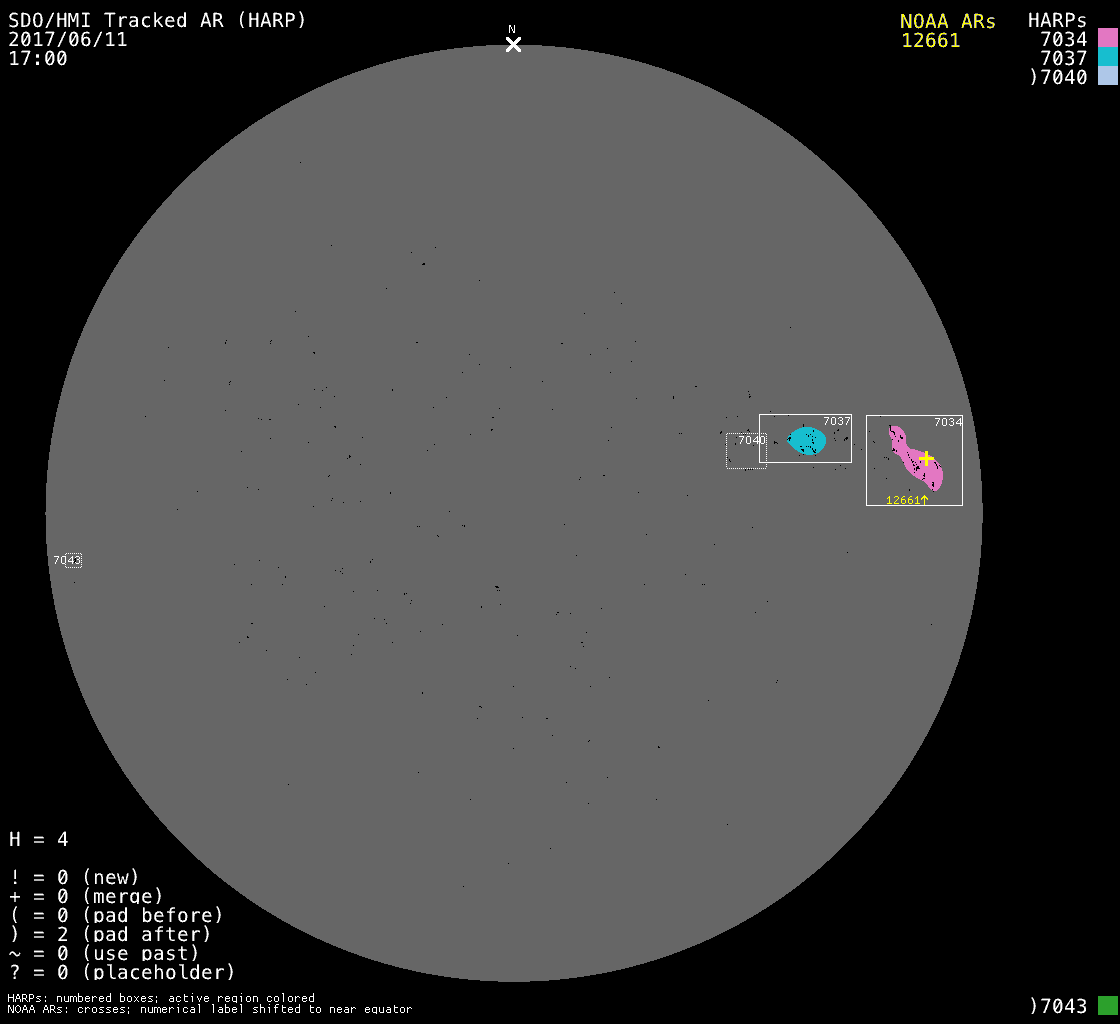The image size is (1120, 1024).
Task: Click the H = 4 count text
Action: click(x=39, y=839)
